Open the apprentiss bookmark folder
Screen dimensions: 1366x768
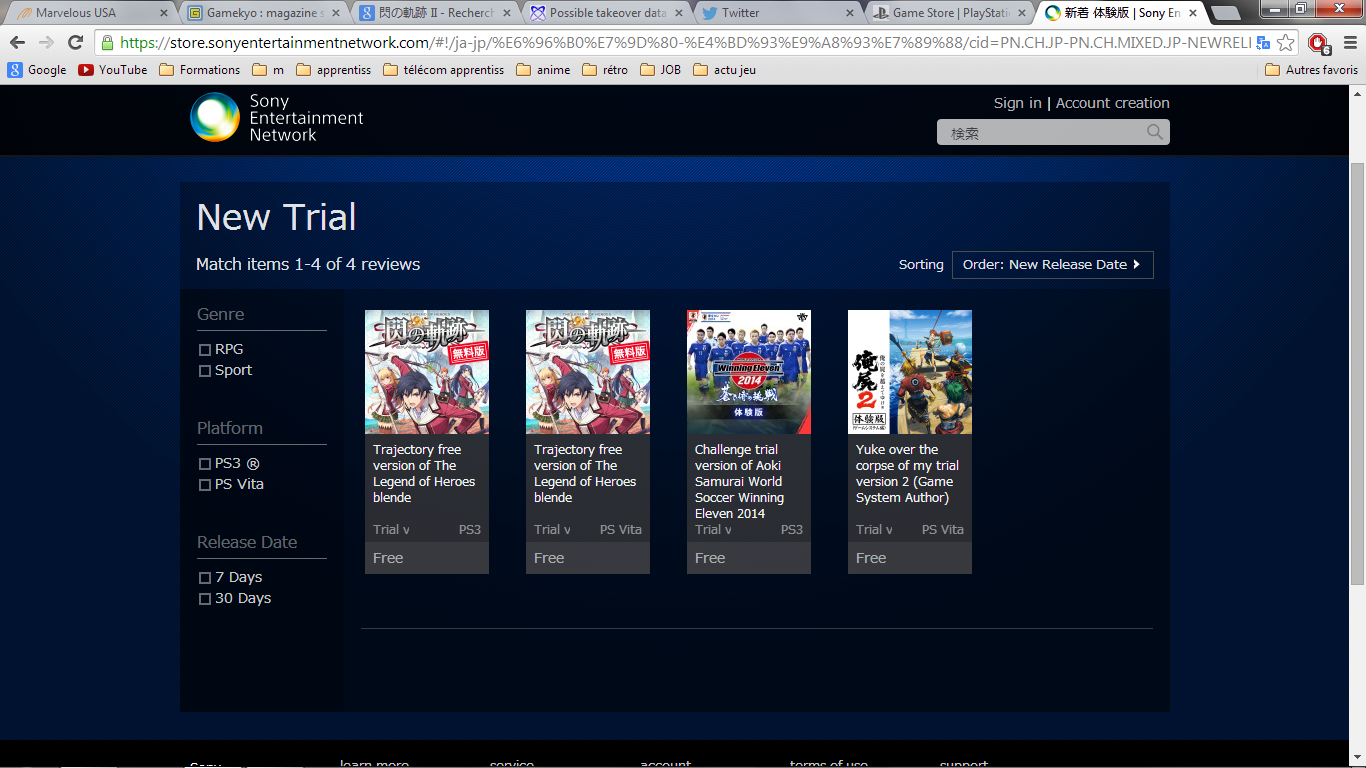[334, 70]
